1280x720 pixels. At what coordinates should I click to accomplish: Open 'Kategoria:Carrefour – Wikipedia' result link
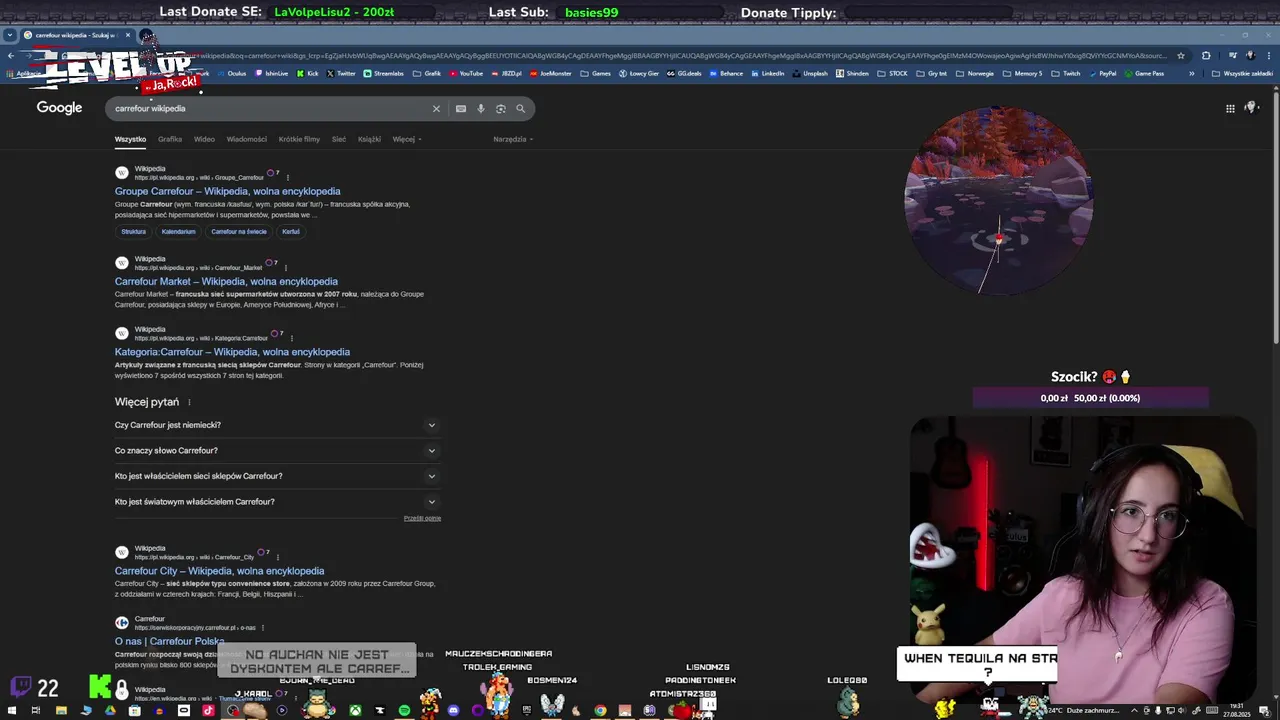[232, 352]
